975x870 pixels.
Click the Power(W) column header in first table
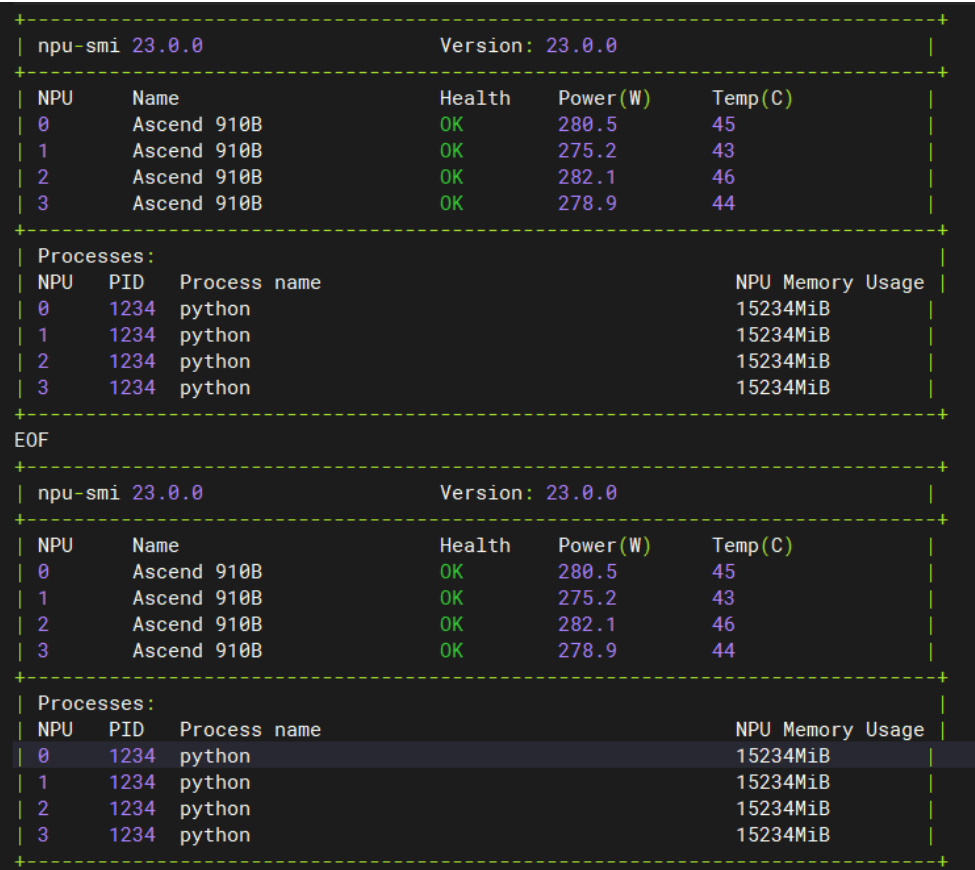pos(604,98)
